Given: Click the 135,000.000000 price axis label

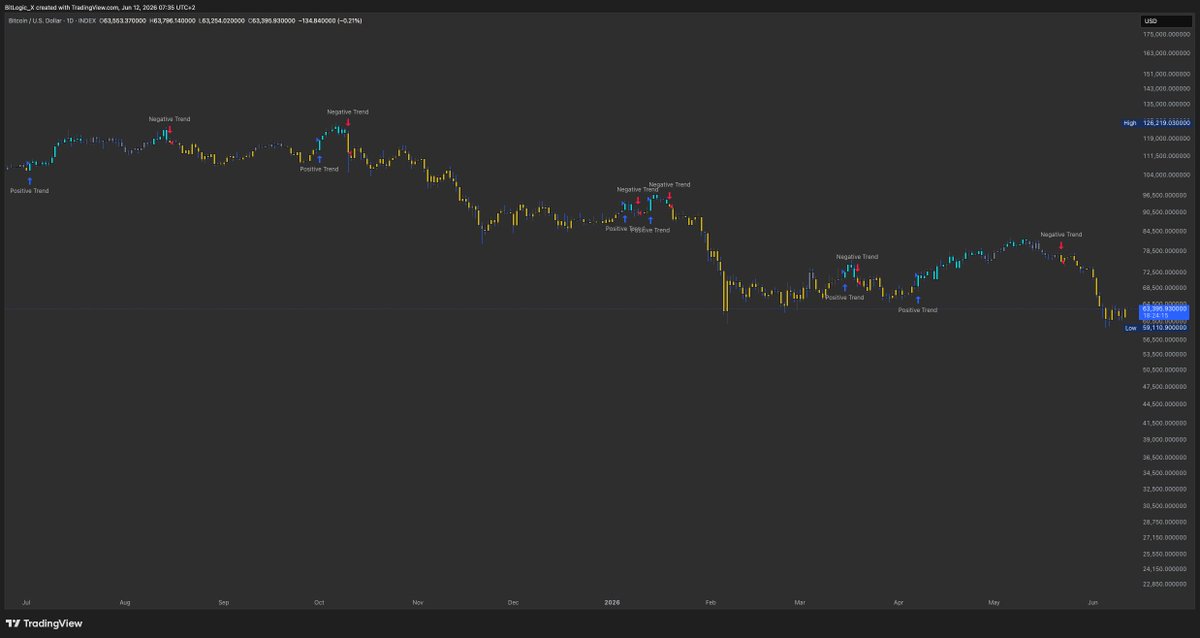Looking at the screenshot, I should tap(1165, 103).
